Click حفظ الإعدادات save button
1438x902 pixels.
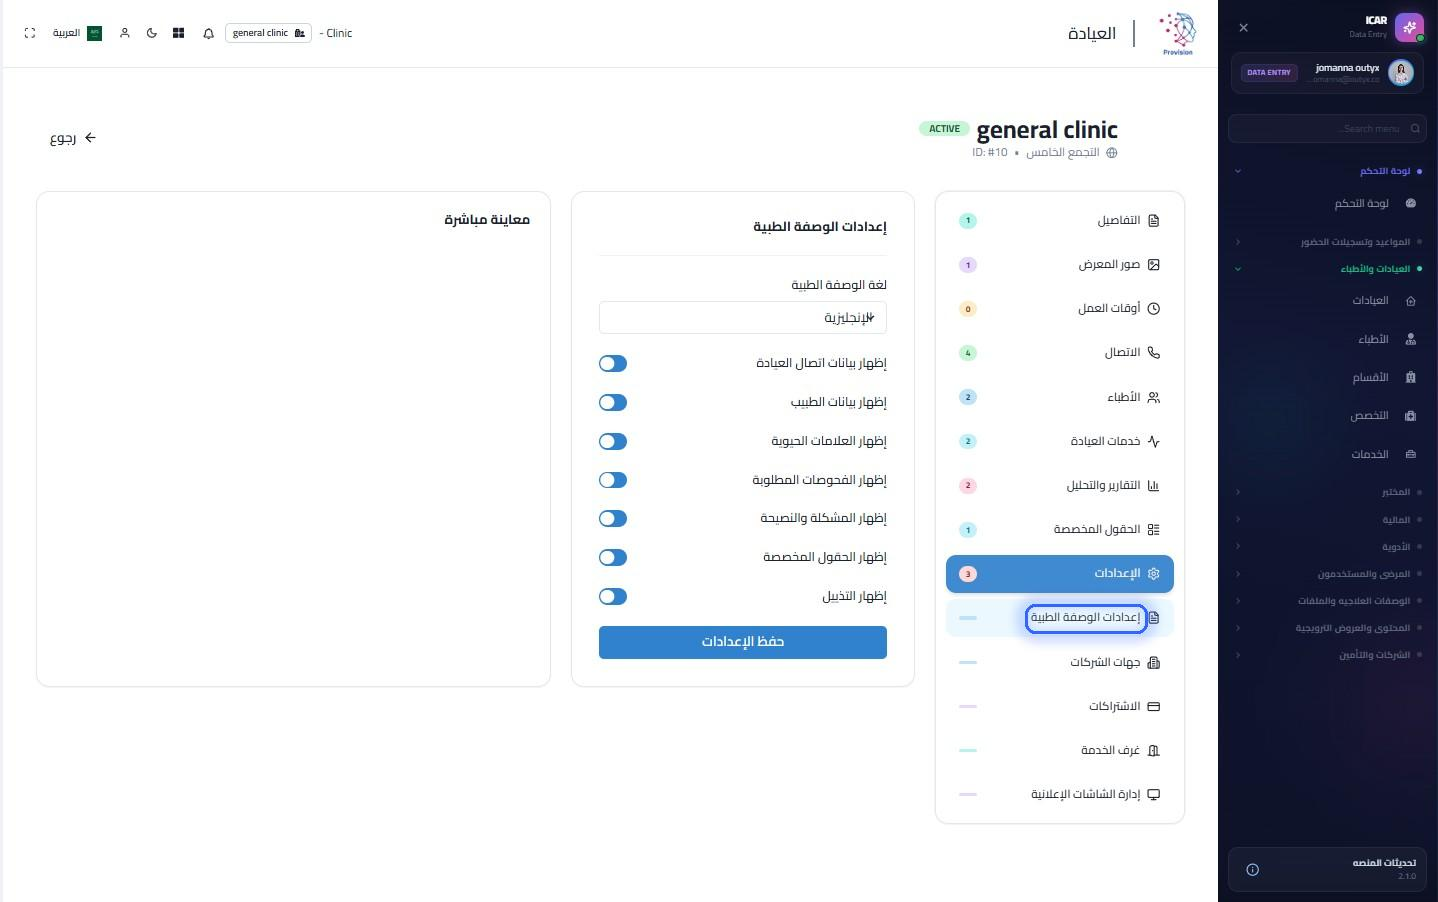coord(743,643)
